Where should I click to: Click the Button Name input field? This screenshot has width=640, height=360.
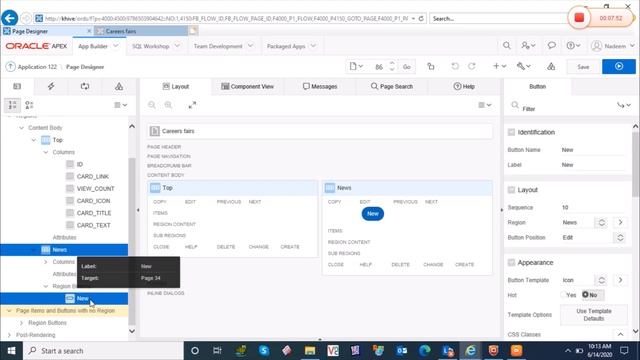click(x=593, y=150)
